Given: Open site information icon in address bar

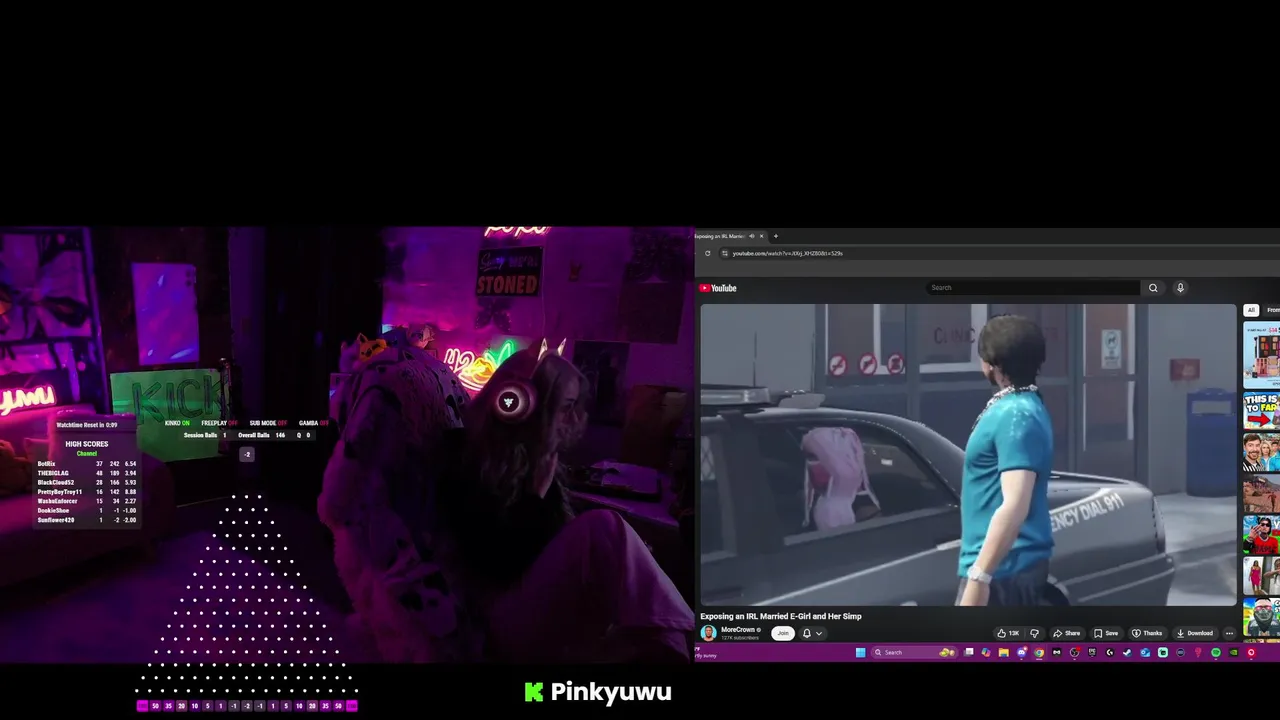Looking at the screenshot, I should click(725, 253).
